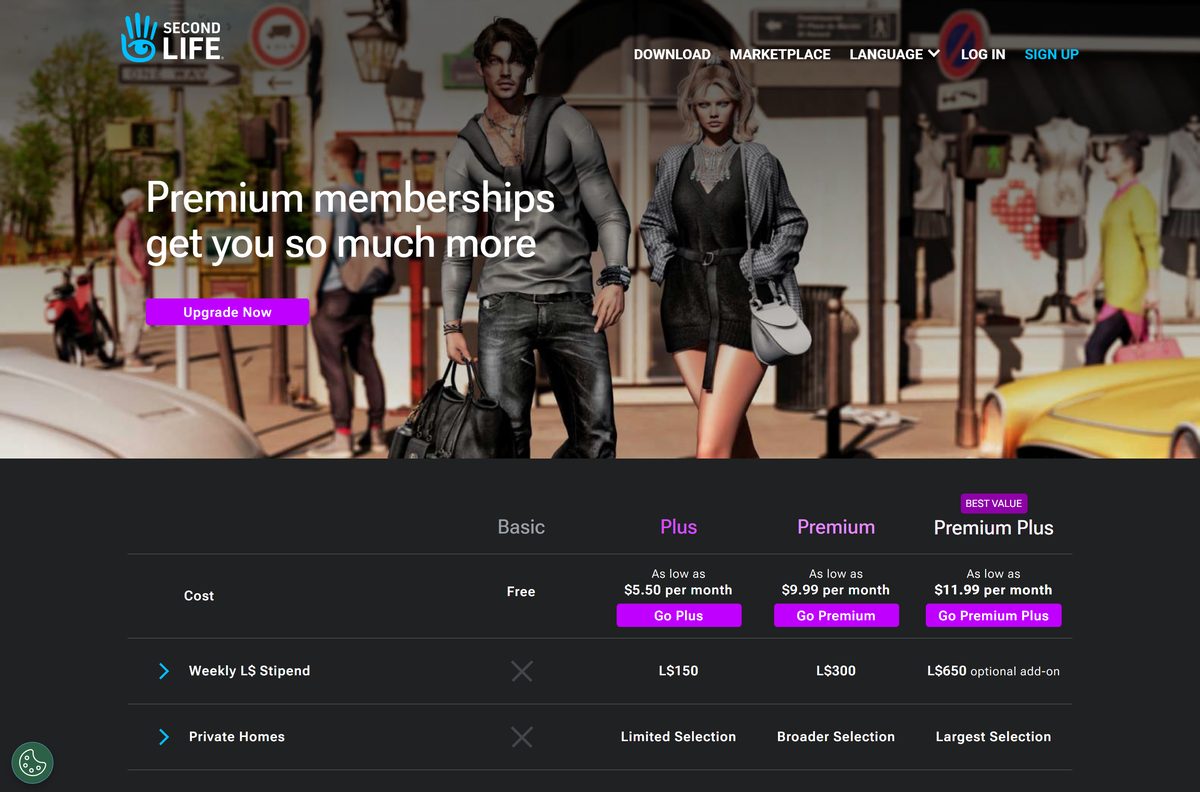1200x792 pixels.
Task: Select the Premium plan heading
Action: coord(836,527)
